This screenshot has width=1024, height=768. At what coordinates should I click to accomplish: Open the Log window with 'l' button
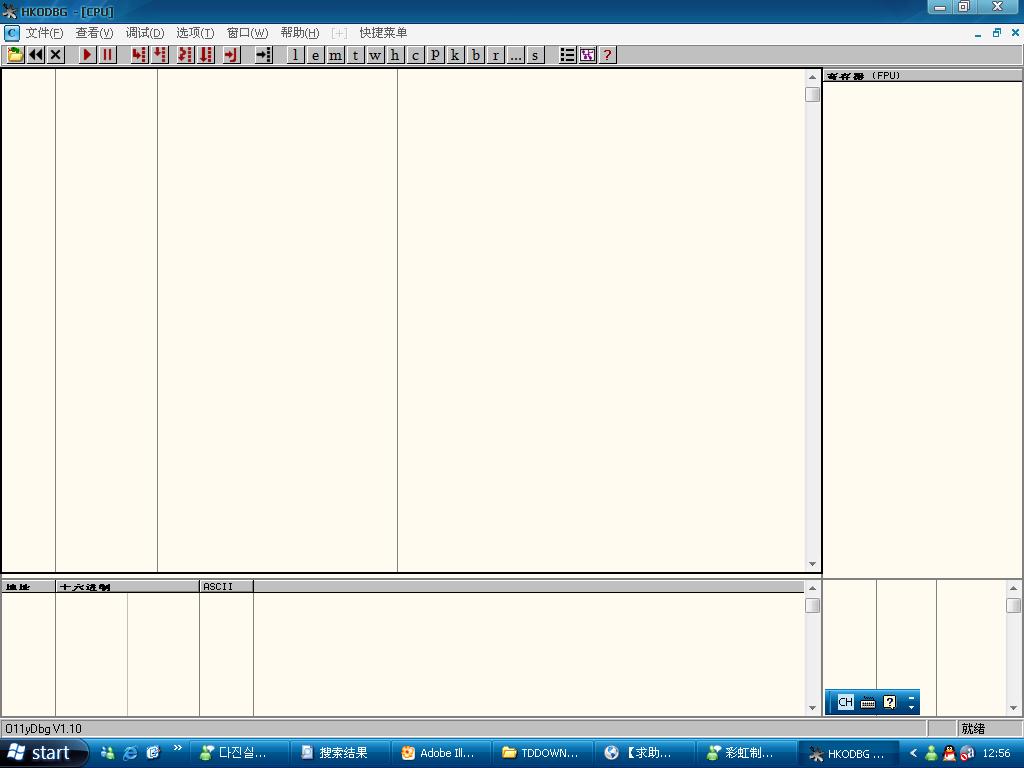pyautogui.click(x=295, y=55)
